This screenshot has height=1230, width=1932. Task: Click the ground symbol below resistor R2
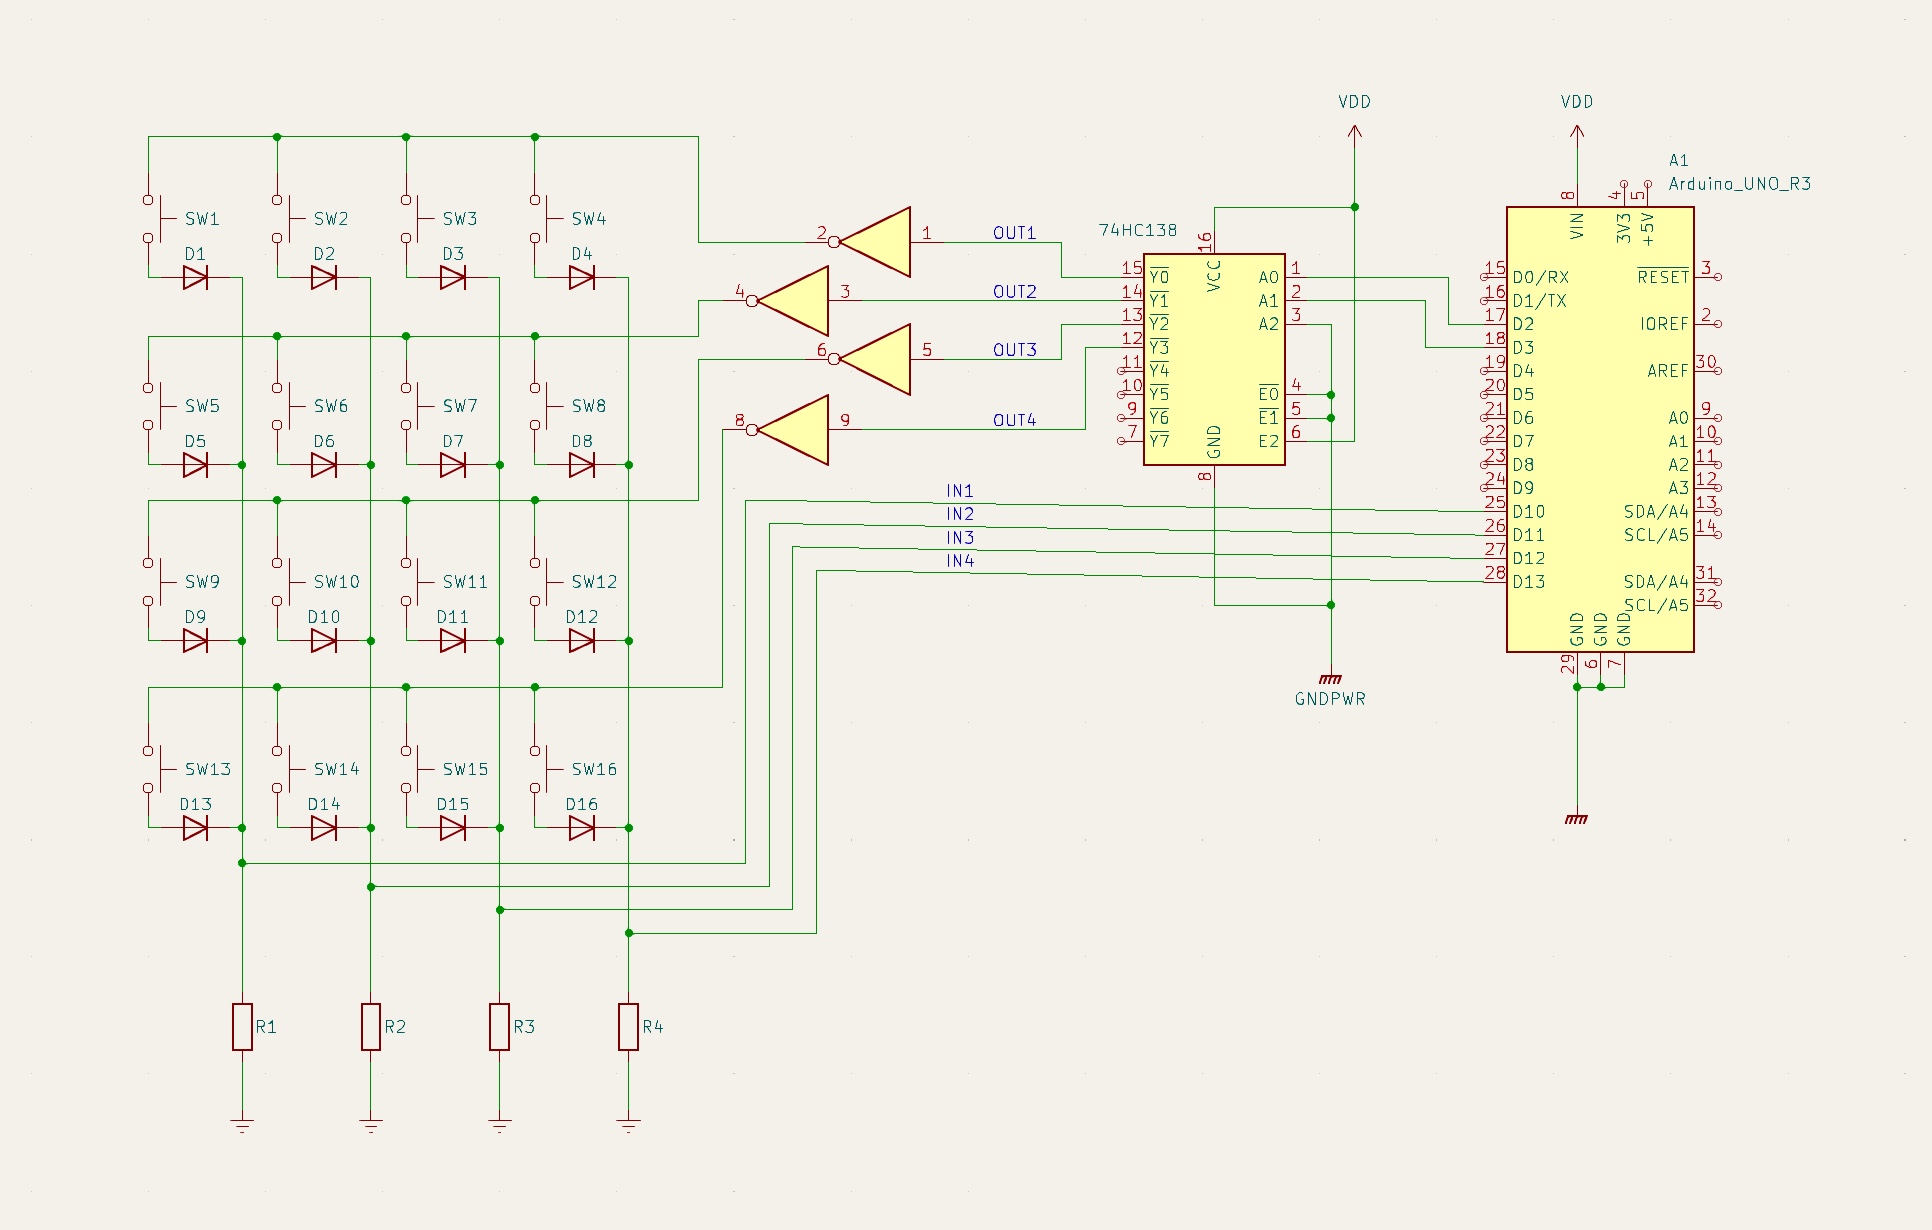(371, 1123)
